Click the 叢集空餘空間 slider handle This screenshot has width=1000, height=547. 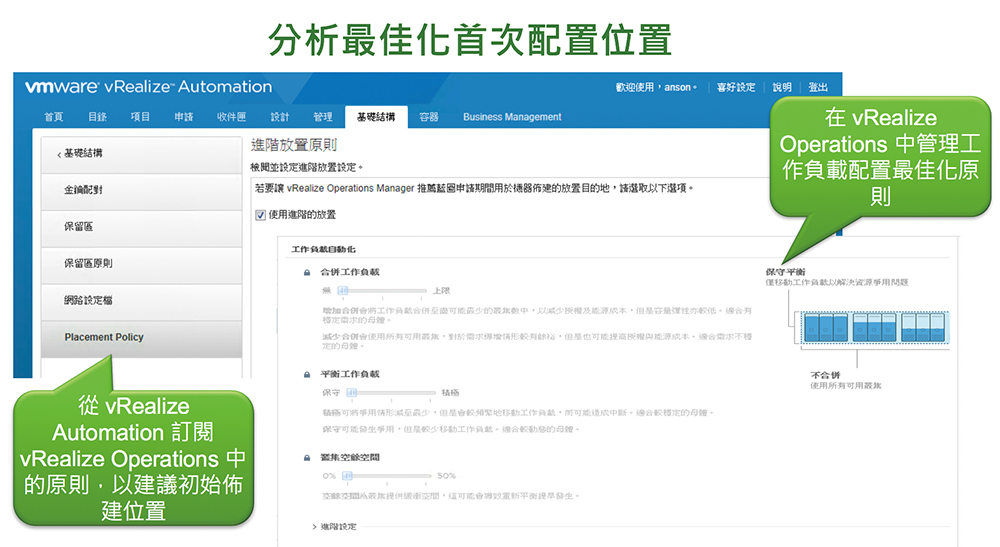click(x=348, y=476)
